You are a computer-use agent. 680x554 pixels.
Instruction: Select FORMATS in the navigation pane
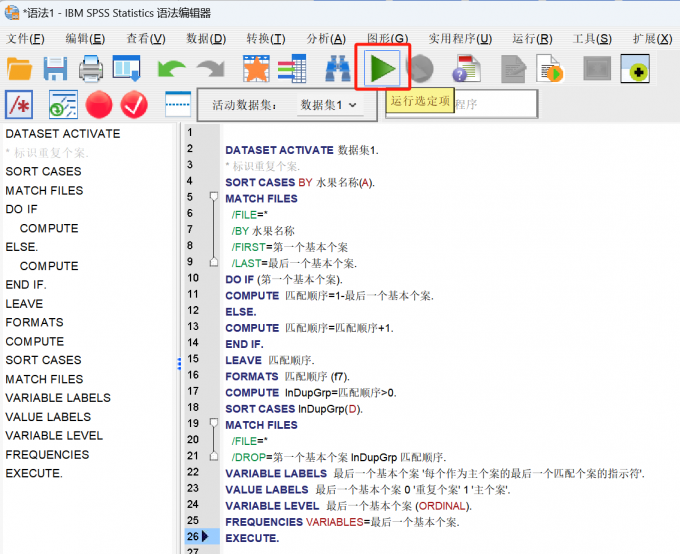34,322
